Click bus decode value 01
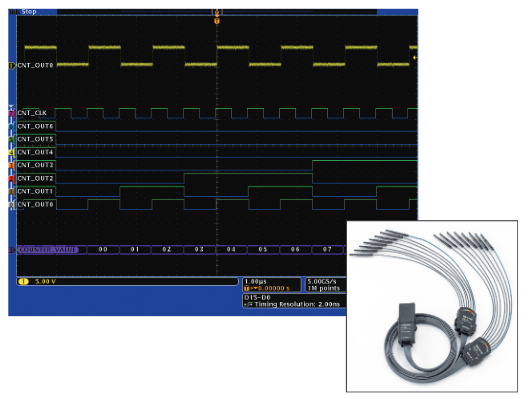 [135, 250]
